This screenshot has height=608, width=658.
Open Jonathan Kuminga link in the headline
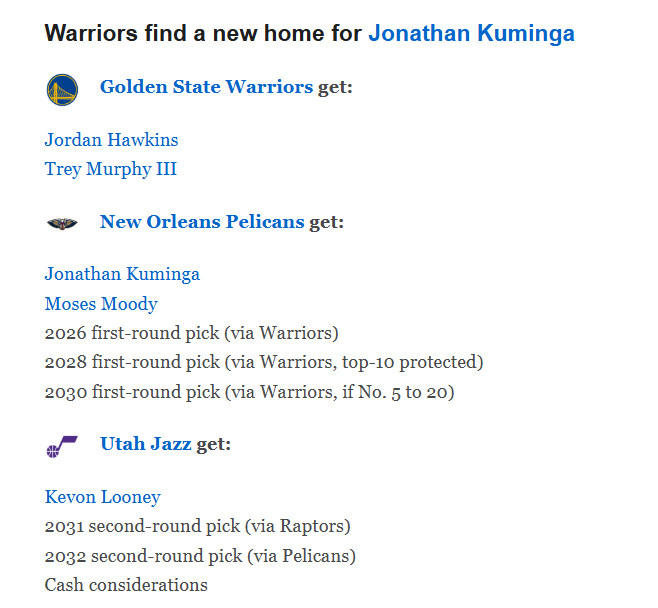[471, 34]
